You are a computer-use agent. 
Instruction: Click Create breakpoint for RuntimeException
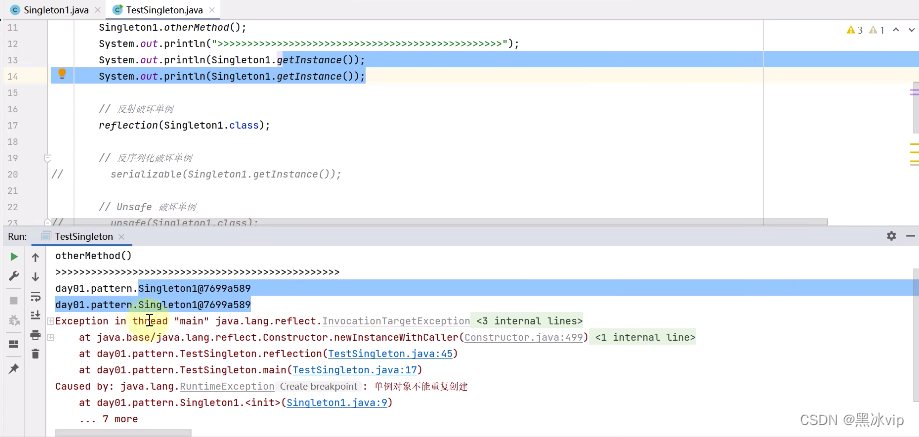(x=318, y=387)
